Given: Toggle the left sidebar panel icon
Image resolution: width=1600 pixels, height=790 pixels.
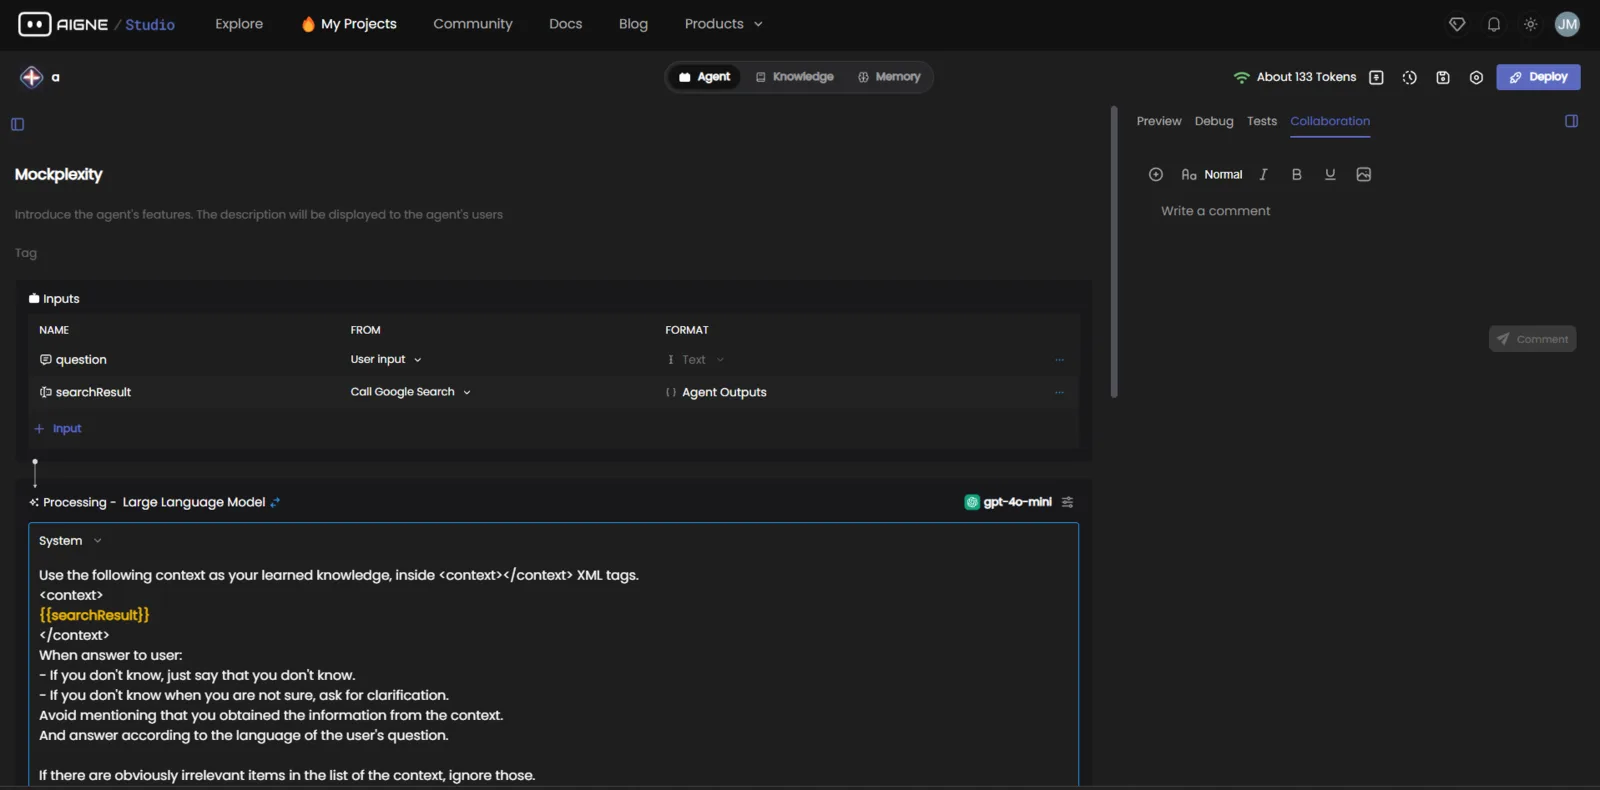Looking at the screenshot, I should (x=17, y=124).
